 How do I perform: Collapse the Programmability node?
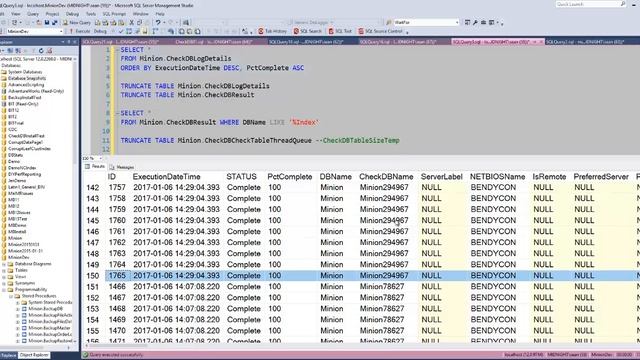coord(4,289)
